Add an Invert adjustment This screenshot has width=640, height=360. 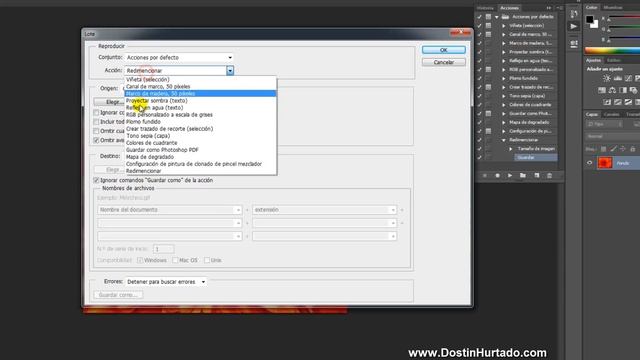coord(607,102)
